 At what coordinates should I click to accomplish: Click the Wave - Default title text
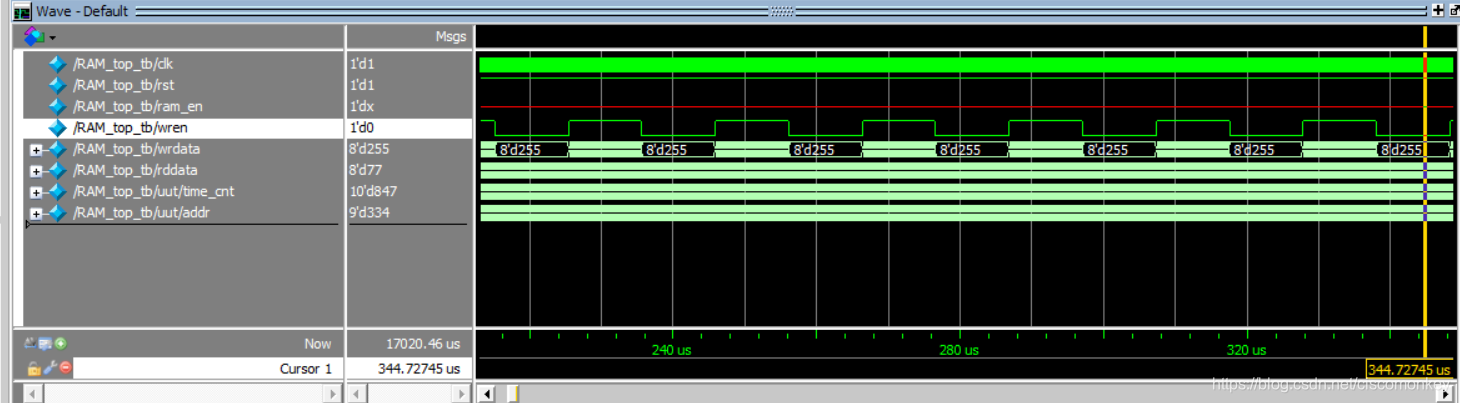[83, 11]
